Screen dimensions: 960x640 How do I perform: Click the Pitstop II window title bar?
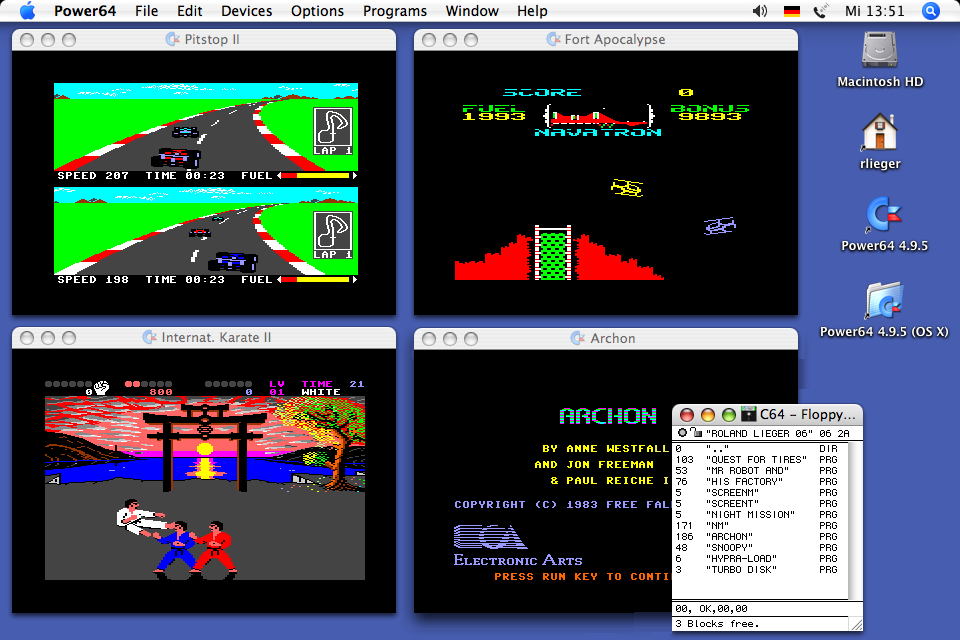tap(204, 39)
